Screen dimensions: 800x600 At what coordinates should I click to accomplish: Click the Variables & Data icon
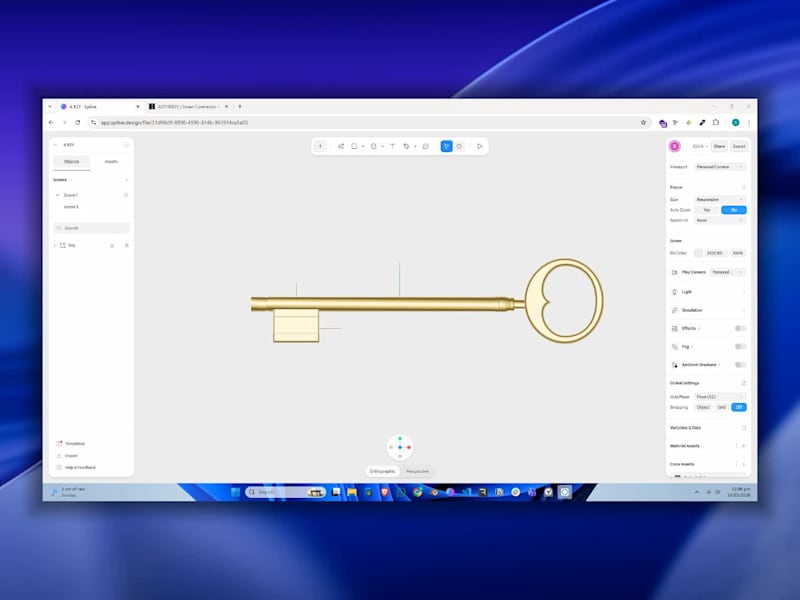744,428
